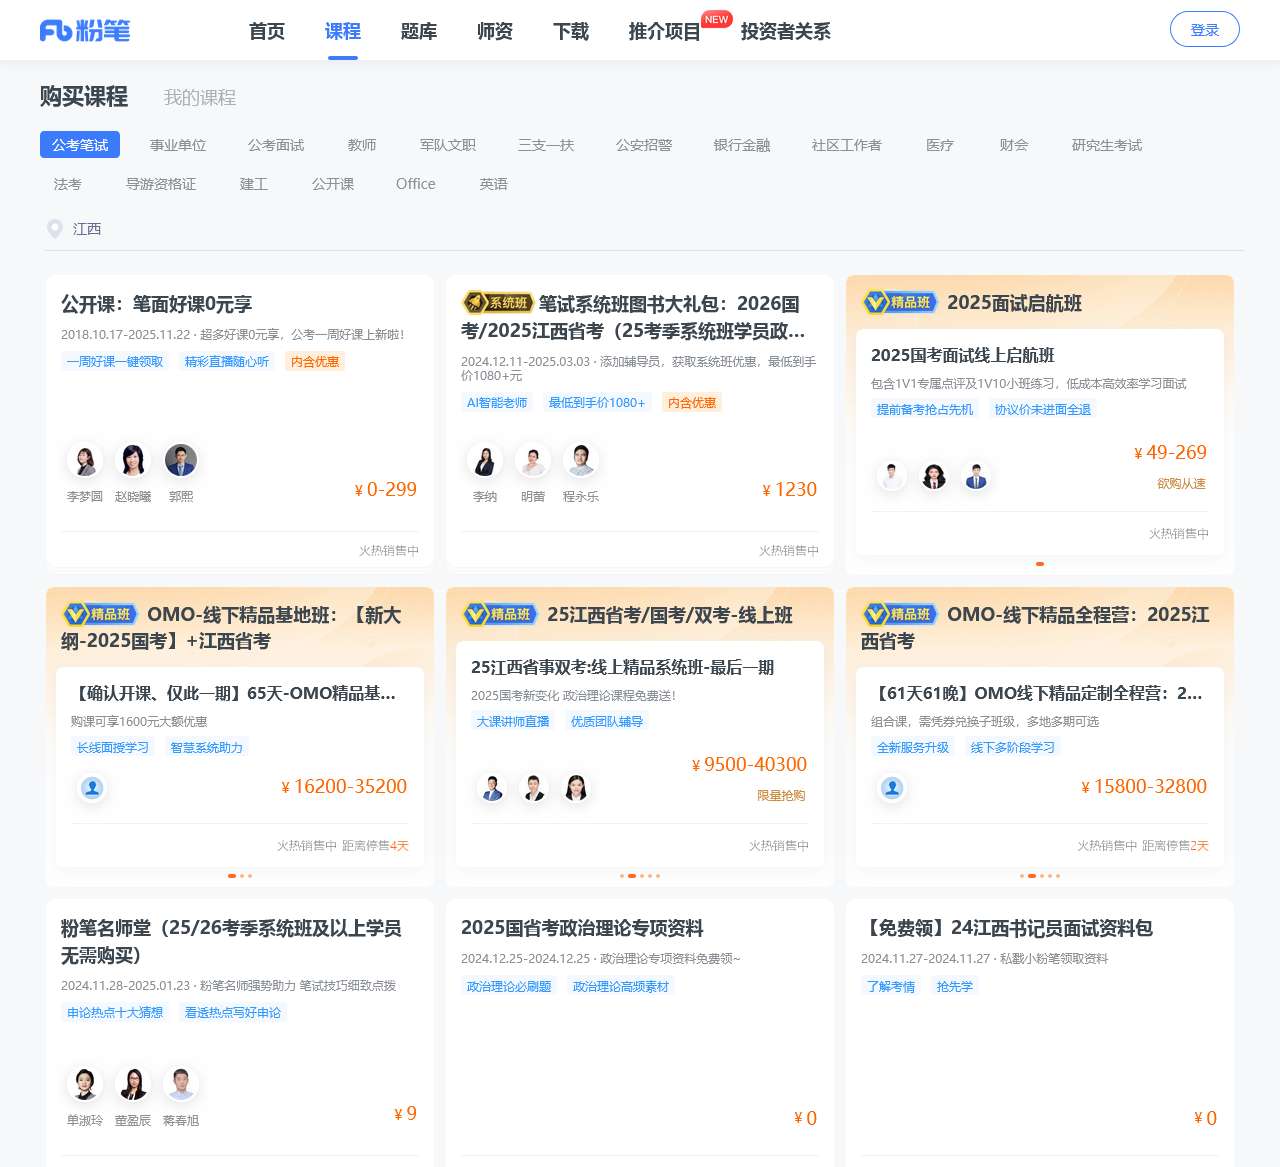Click teacher 李纳's avatar
The height and width of the screenshot is (1167, 1280).
[x=485, y=460]
